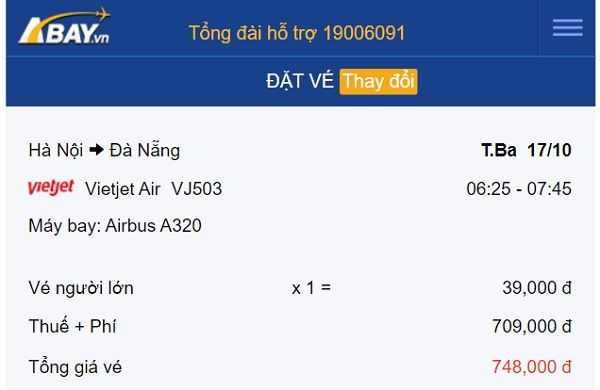Click the adult fare 39,000 đ
This screenshot has height=390, width=600.
pyautogui.click(x=537, y=288)
